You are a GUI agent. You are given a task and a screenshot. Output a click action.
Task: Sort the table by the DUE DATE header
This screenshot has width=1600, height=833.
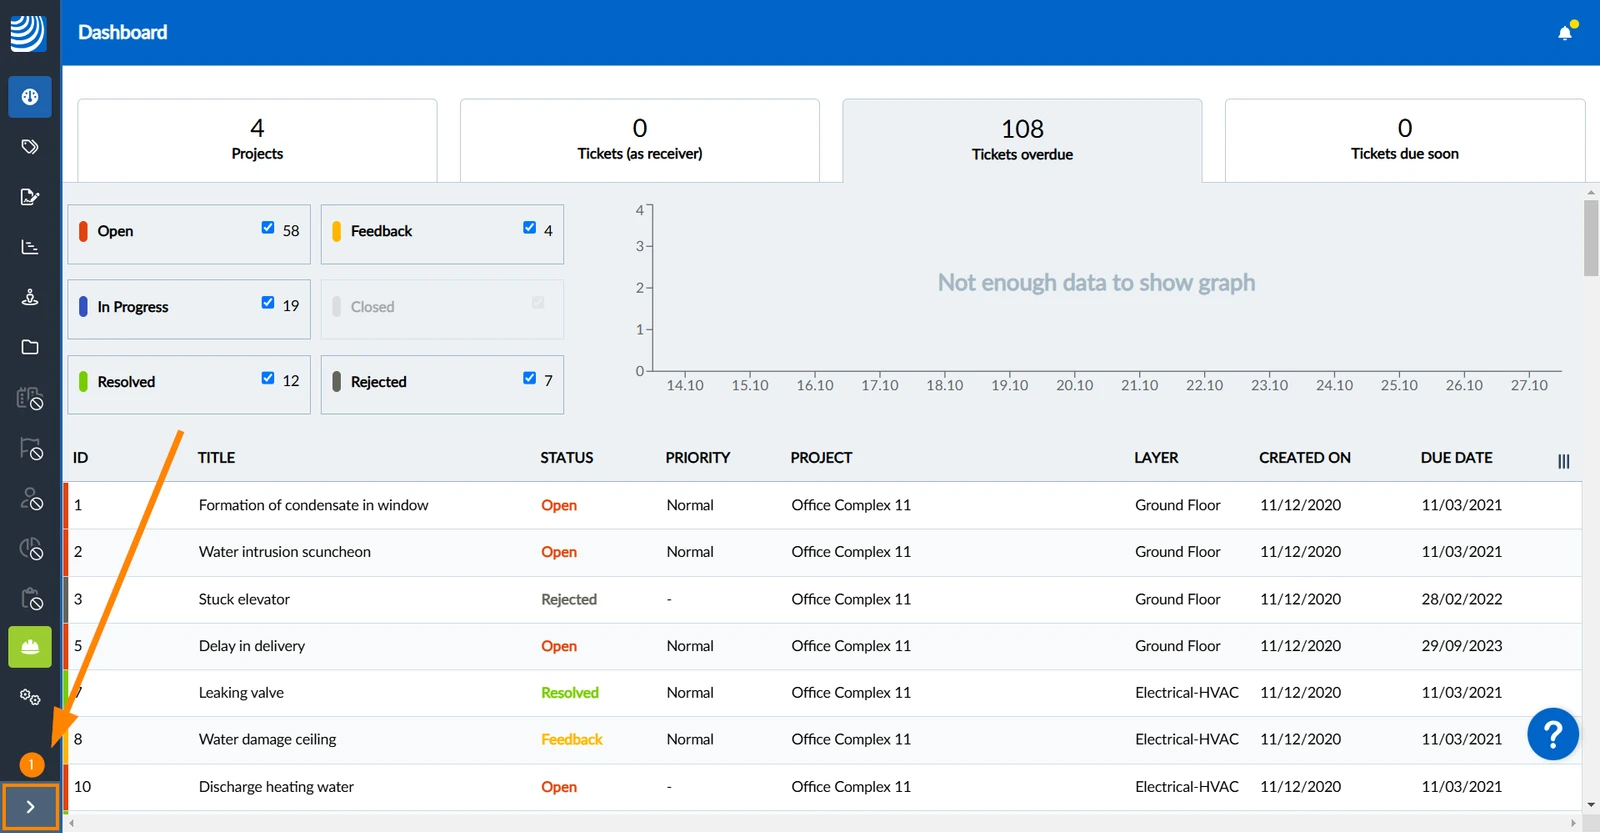pos(1456,458)
